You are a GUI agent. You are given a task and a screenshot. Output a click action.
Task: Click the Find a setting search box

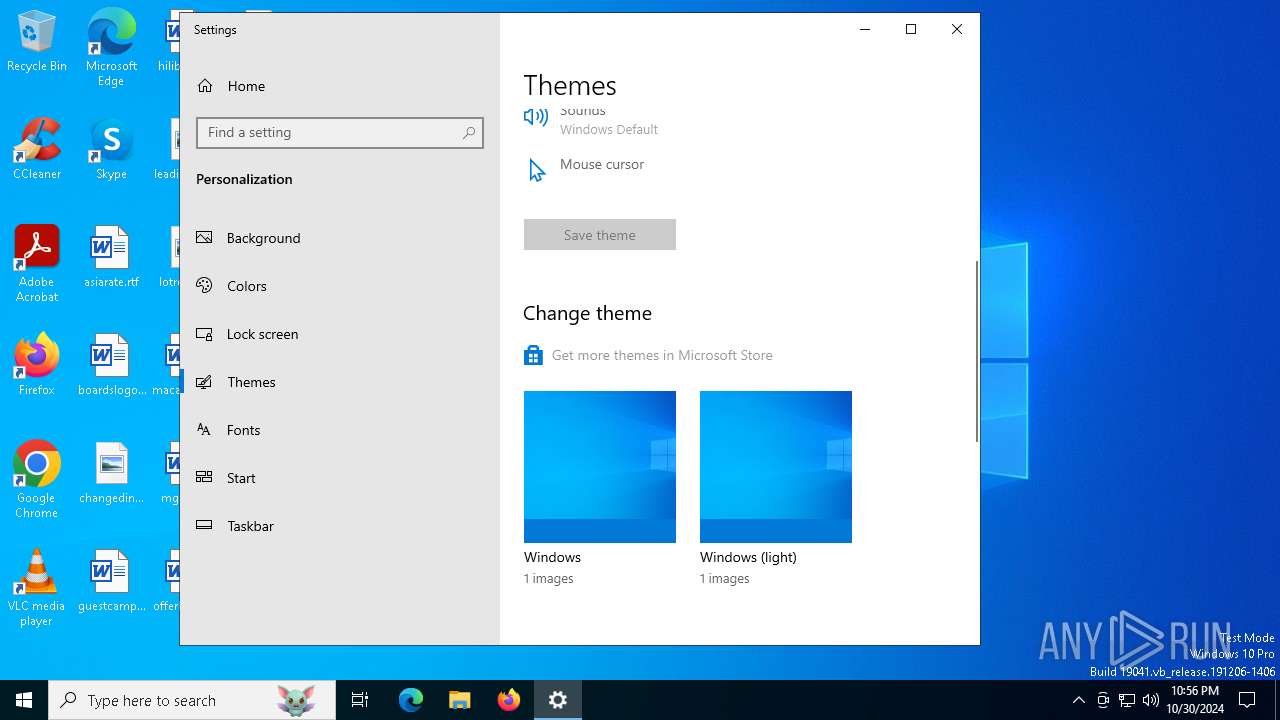(340, 133)
